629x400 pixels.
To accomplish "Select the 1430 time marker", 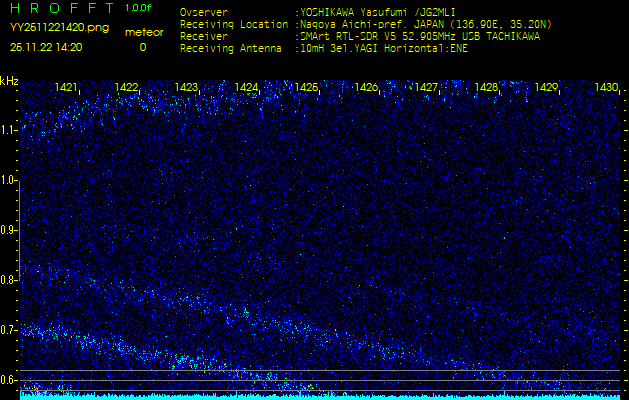I will tap(606, 88).
